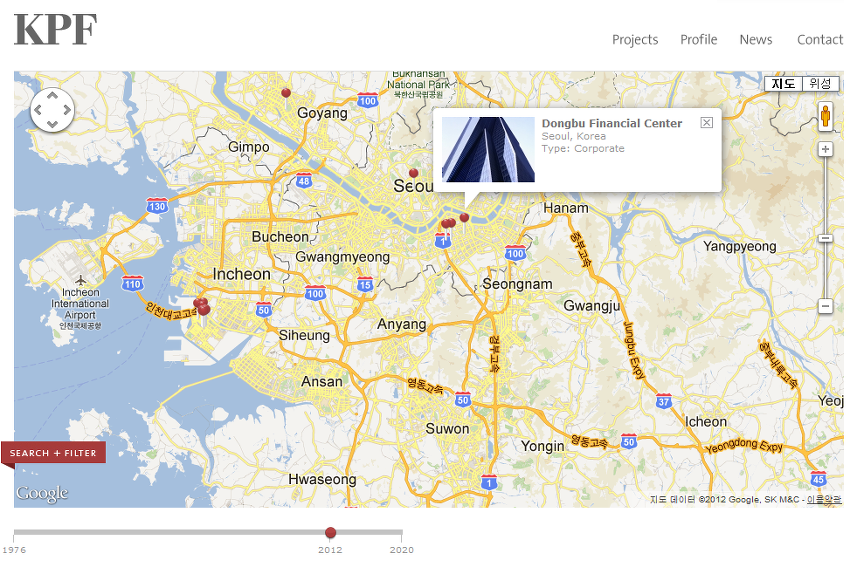Click the Route 110 highway shield

click(132, 284)
